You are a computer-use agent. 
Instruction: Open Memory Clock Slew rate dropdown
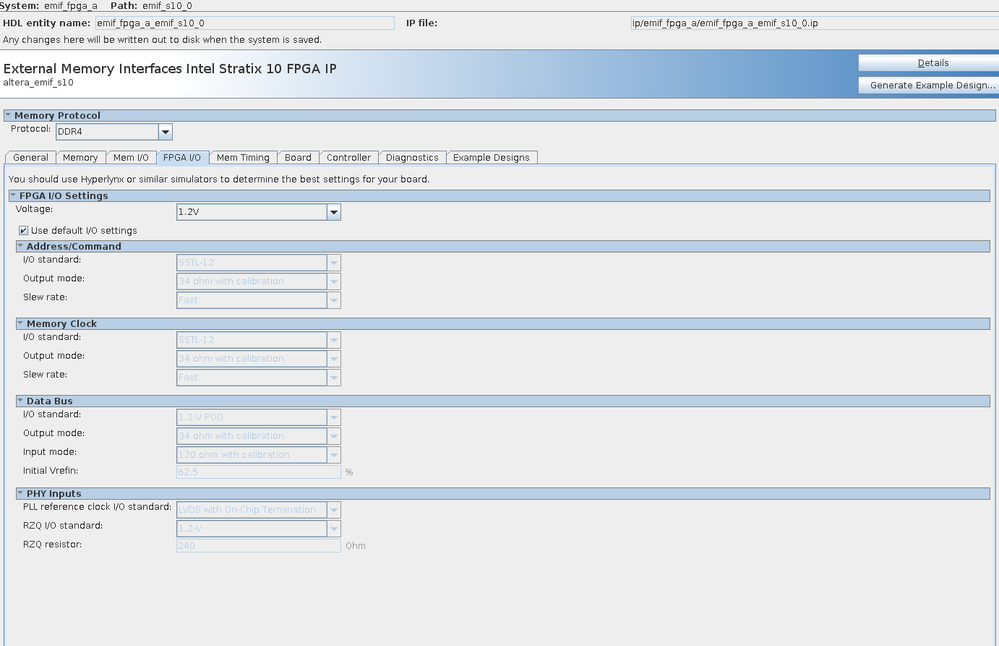tap(259, 377)
